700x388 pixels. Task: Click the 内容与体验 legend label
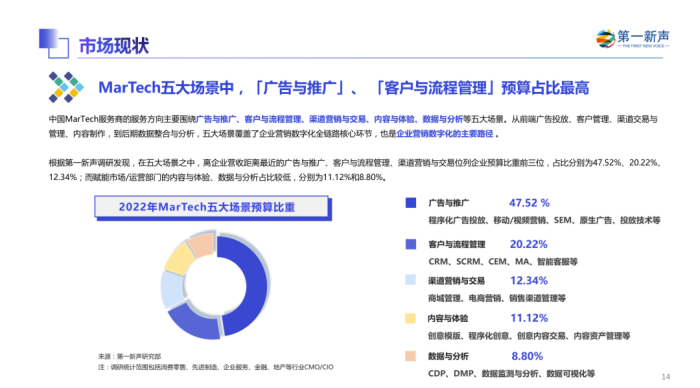(x=448, y=318)
